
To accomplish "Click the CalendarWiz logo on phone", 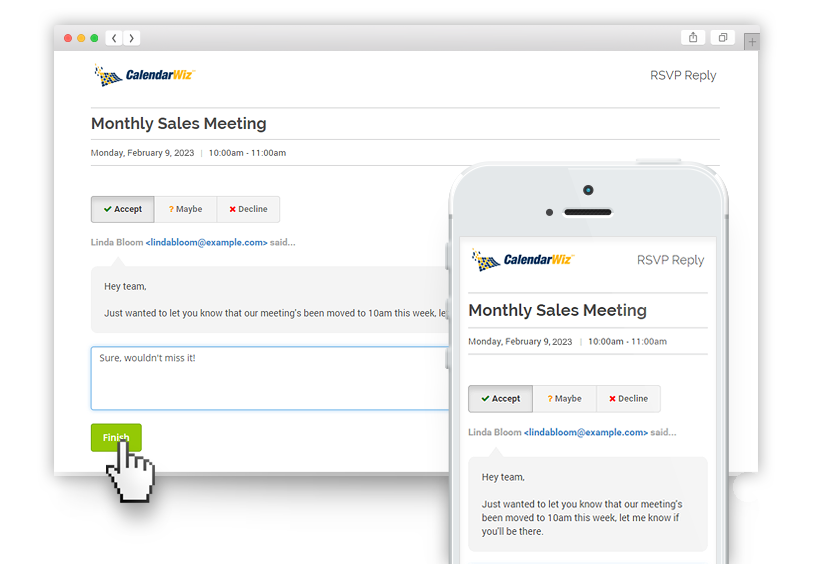I will 523,260.
